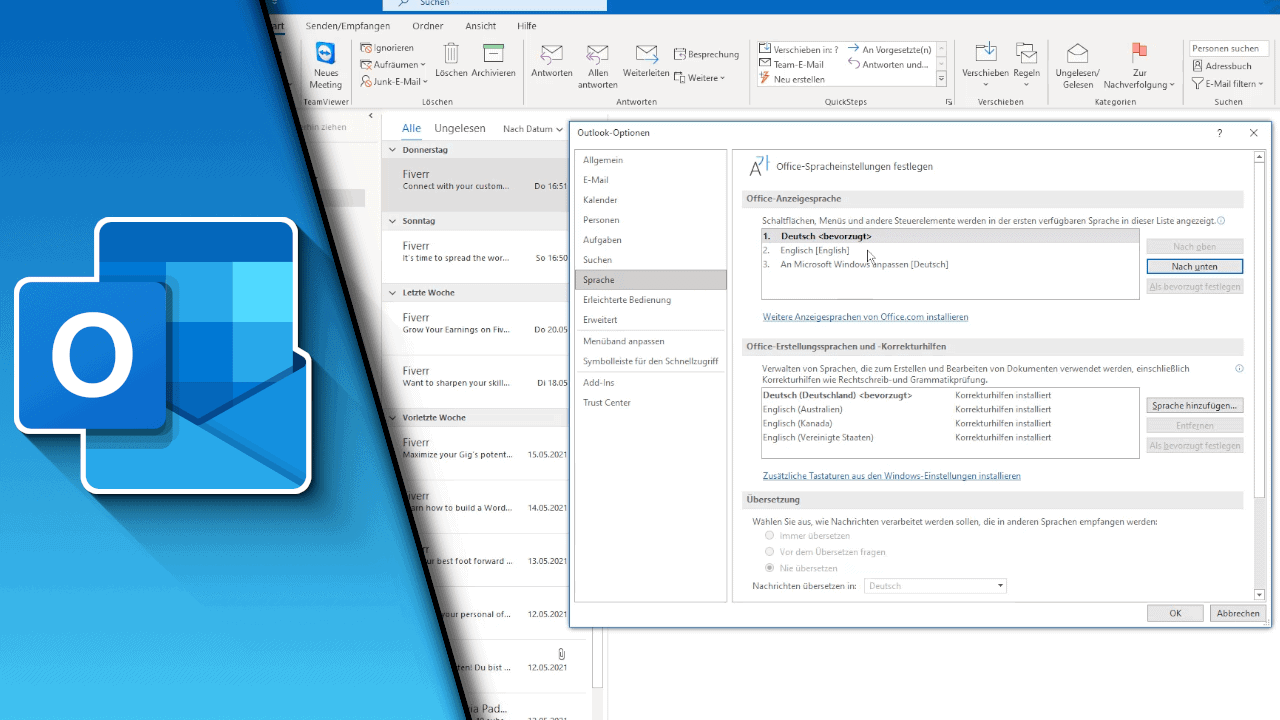Click Sprache hinzufügen... button
This screenshot has height=720, width=1280.
pyautogui.click(x=1194, y=406)
